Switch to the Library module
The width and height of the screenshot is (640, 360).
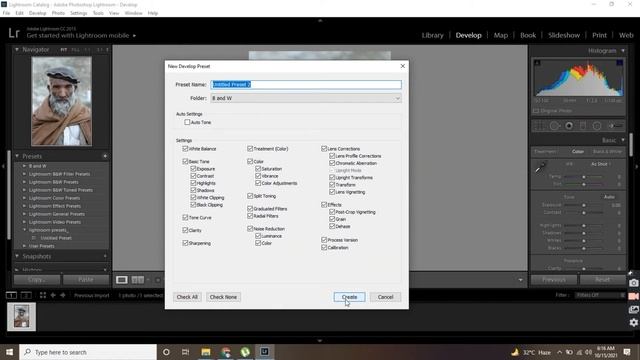[x=432, y=35]
